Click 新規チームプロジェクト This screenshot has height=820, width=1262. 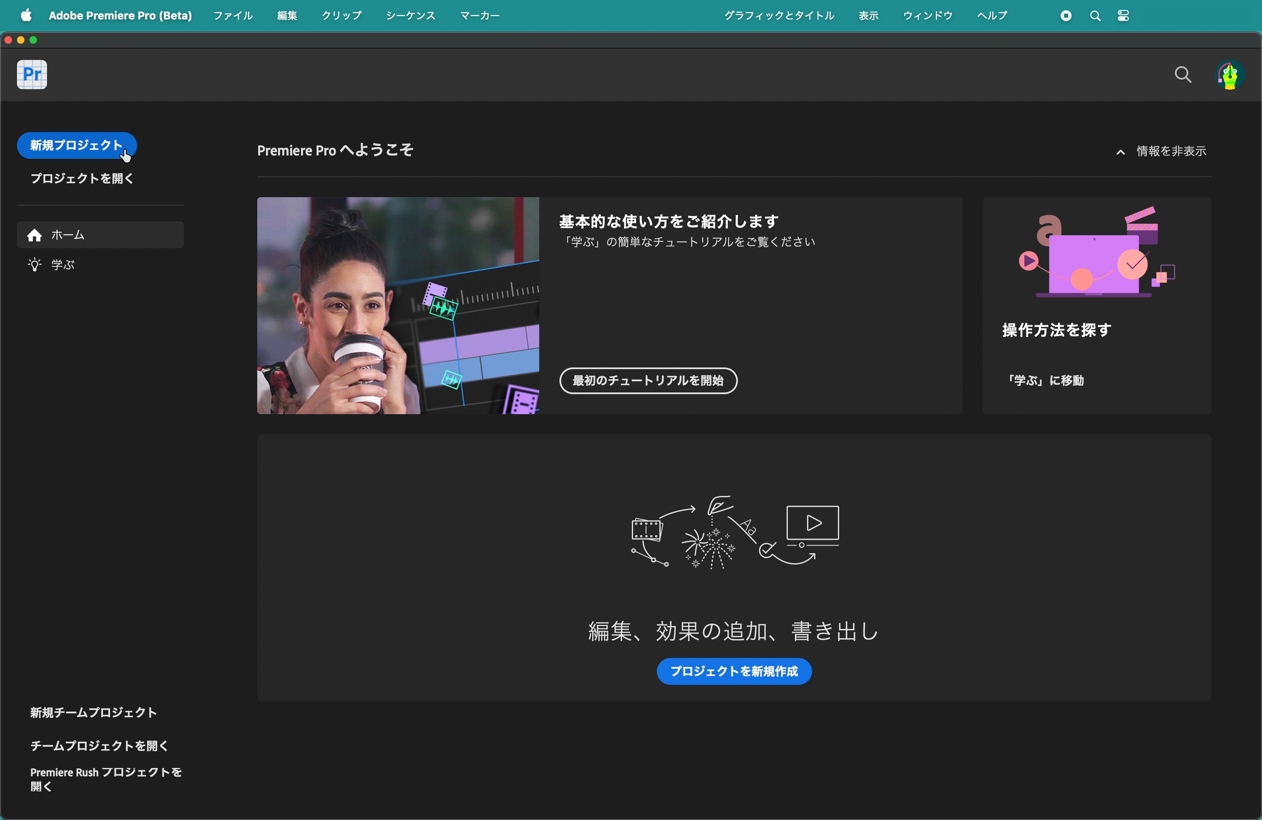(93, 713)
